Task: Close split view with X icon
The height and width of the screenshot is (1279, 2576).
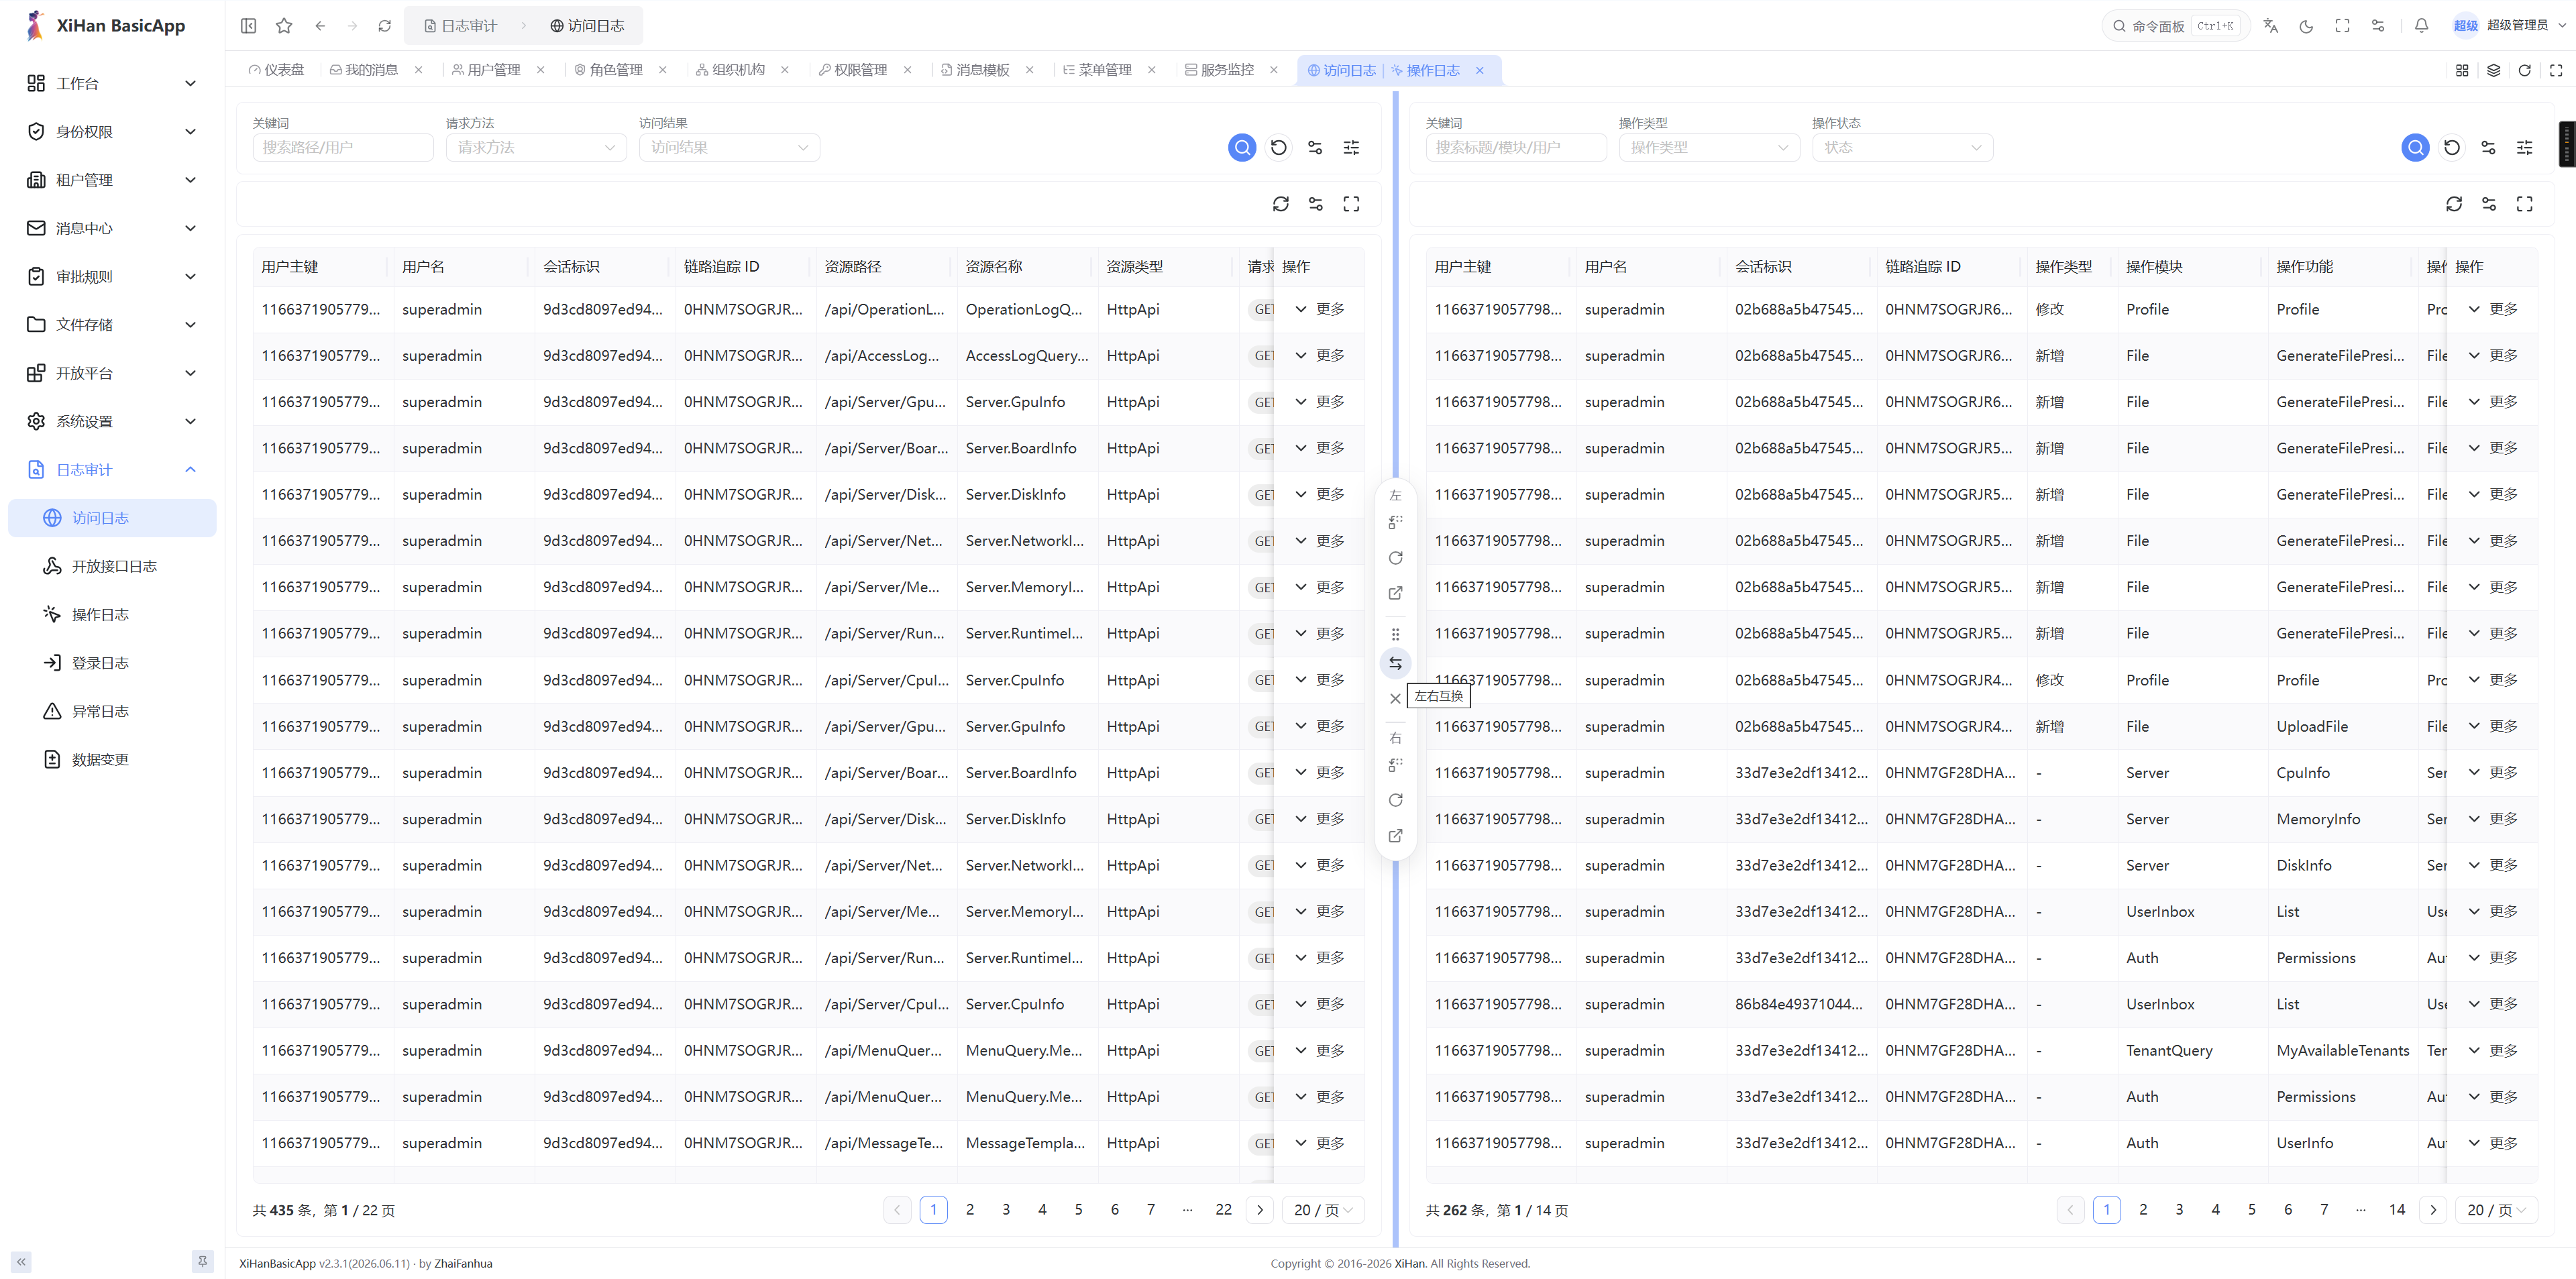Action: [1395, 699]
